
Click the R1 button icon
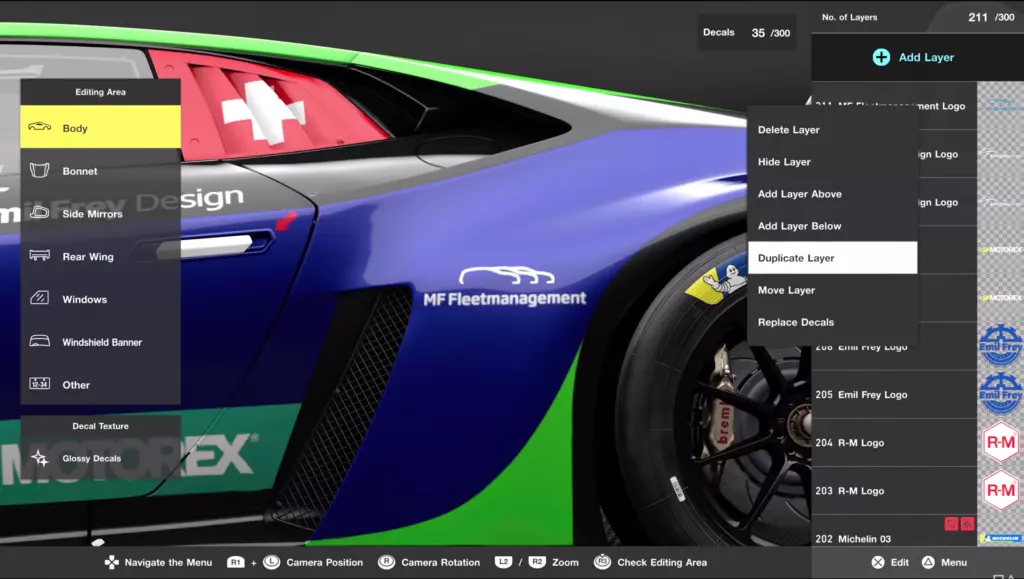click(x=235, y=562)
